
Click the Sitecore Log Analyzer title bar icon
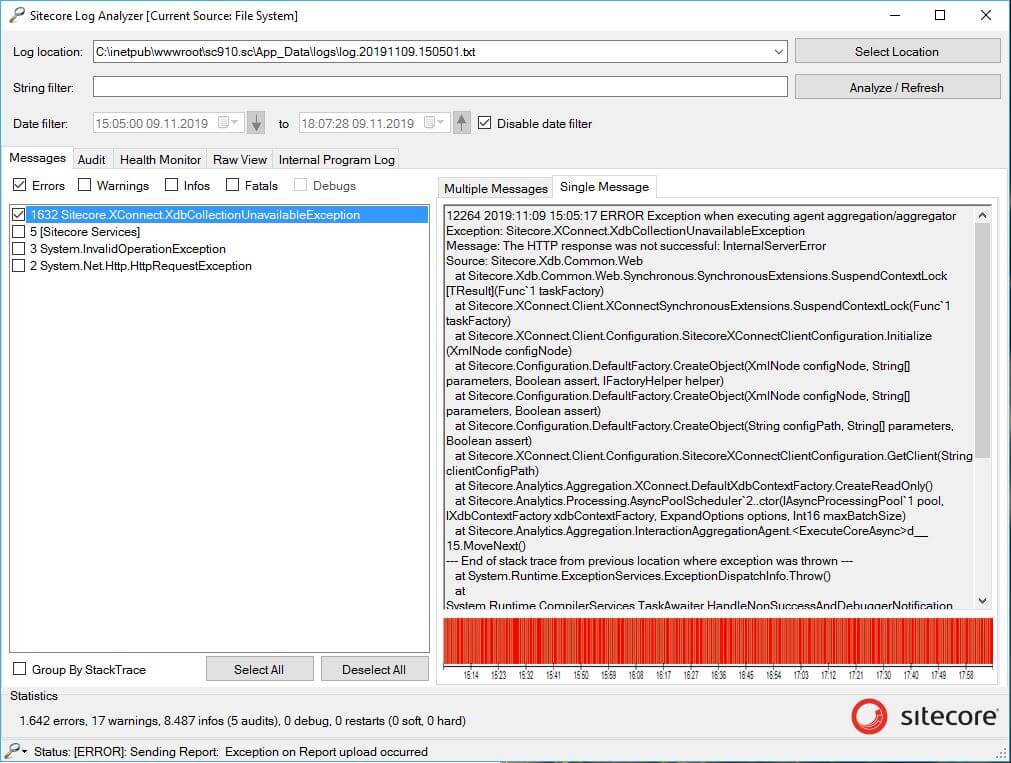(14, 15)
